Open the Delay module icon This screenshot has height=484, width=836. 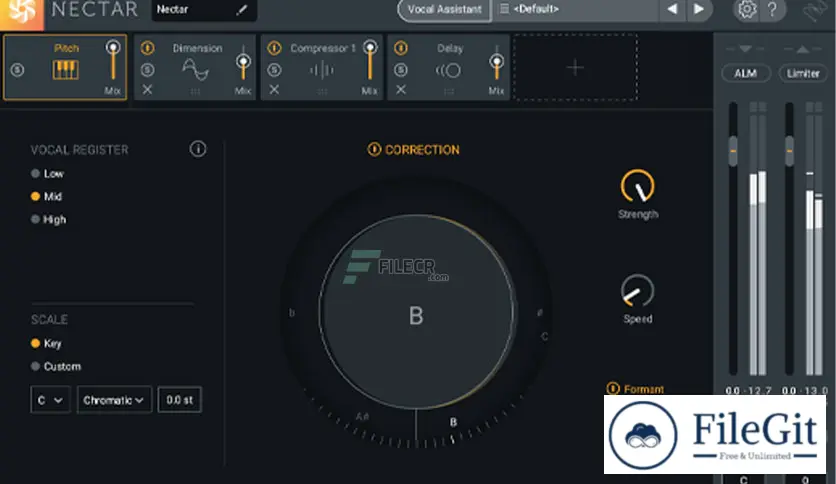click(448, 70)
